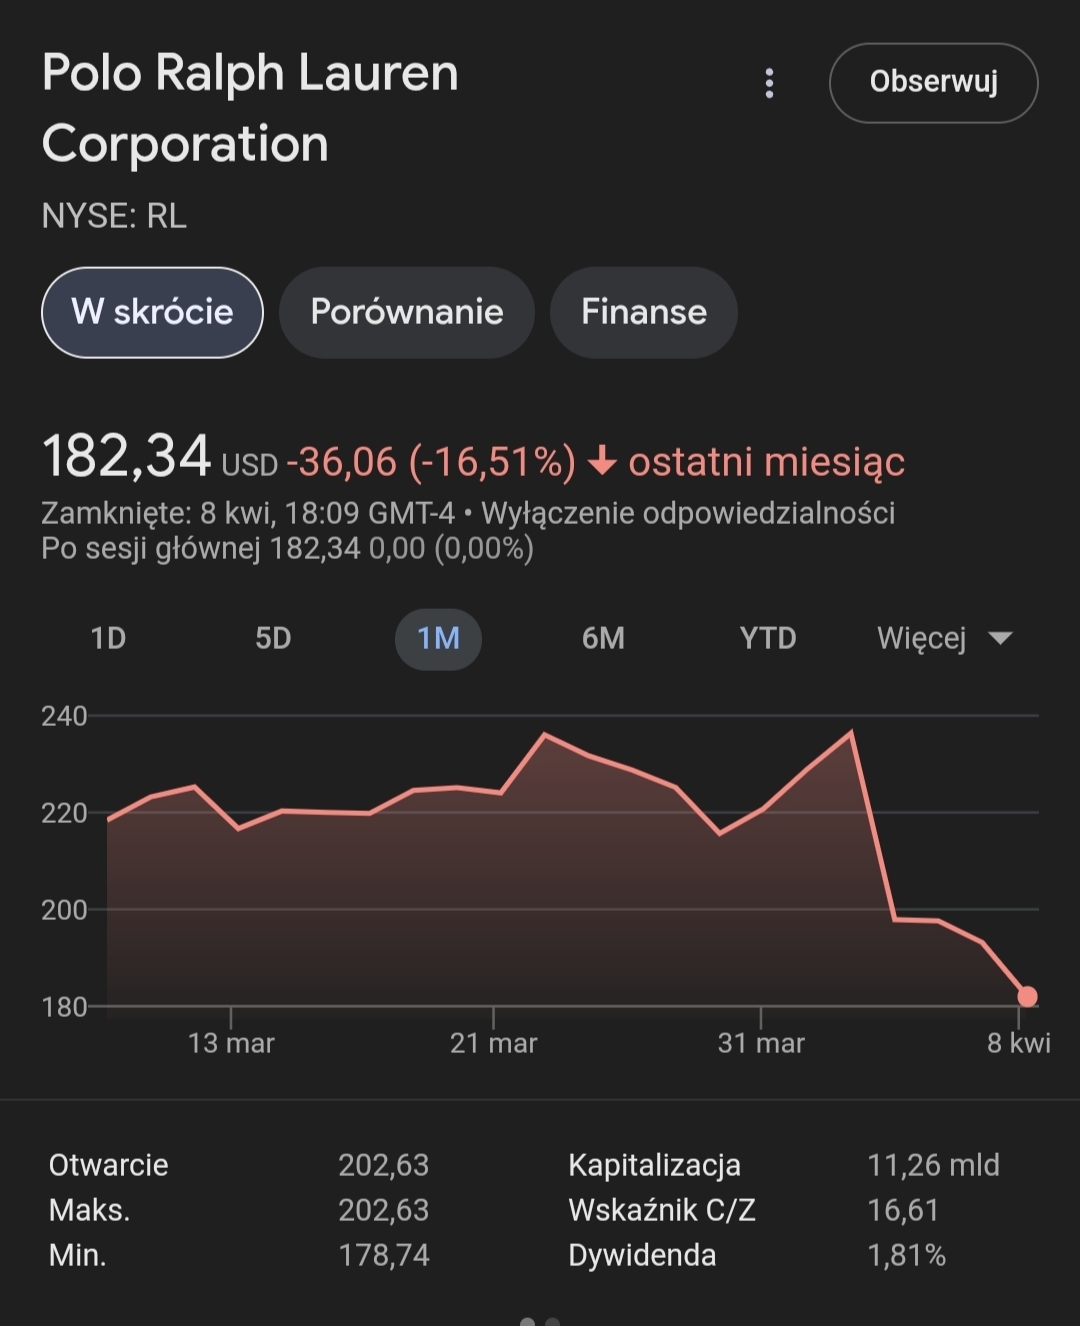Open the Finanse tab
Image resolution: width=1080 pixels, height=1326 pixels.
pyautogui.click(x=643, y=312)
